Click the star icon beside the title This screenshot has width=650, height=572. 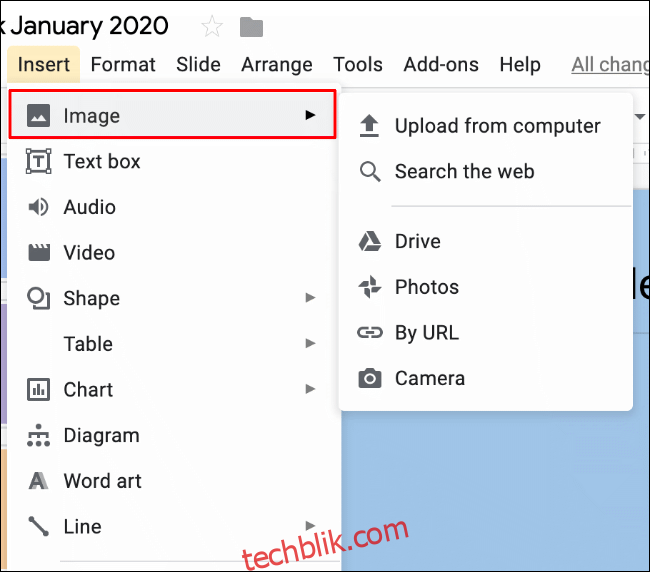tap(212, 27)
